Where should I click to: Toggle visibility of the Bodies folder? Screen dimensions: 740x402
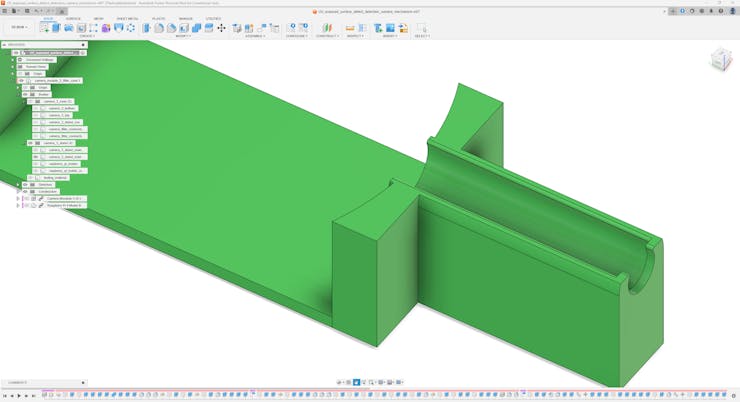(26, 95)
